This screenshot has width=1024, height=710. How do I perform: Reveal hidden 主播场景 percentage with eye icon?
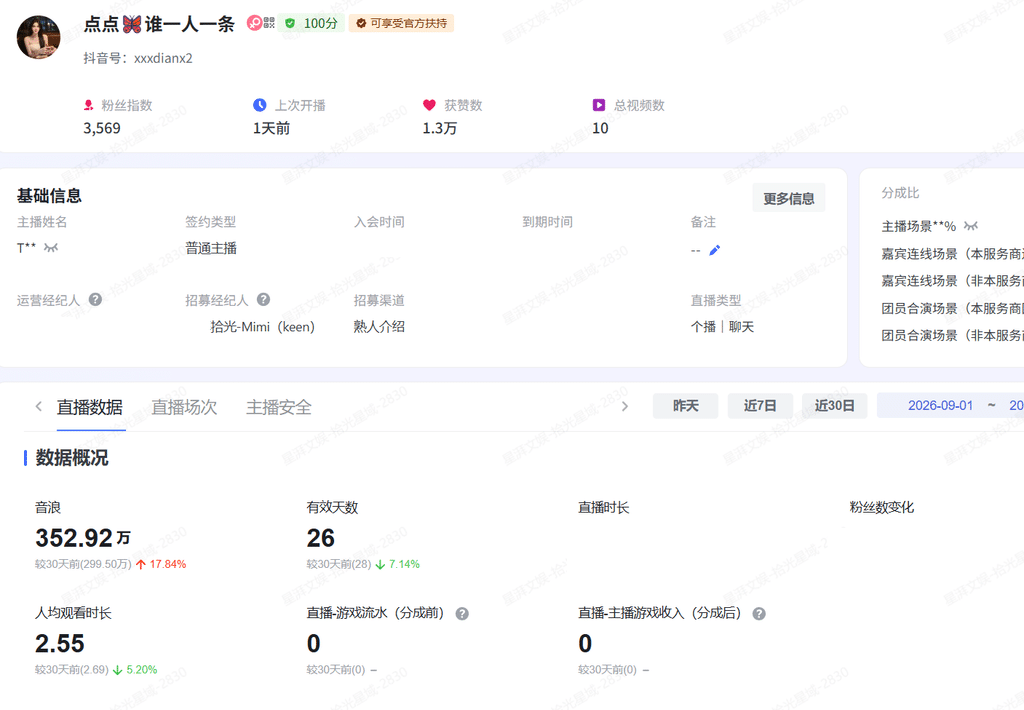pos(971,226)
